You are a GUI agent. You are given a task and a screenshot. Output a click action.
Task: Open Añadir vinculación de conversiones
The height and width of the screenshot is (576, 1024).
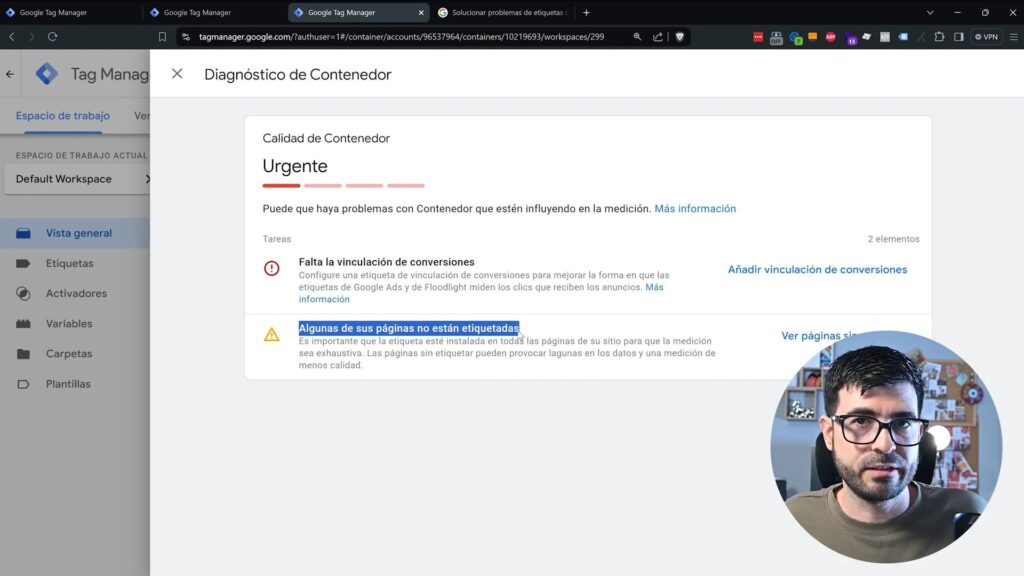[x=817, y=269]
